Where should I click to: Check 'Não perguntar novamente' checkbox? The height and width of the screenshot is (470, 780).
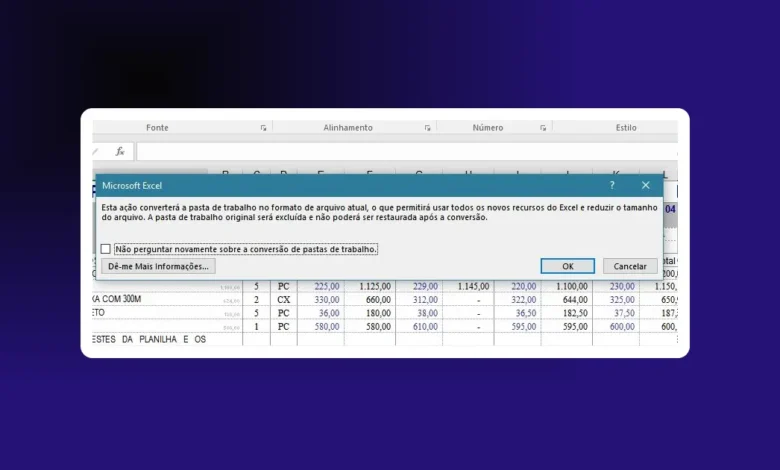[x=105, y=249]
